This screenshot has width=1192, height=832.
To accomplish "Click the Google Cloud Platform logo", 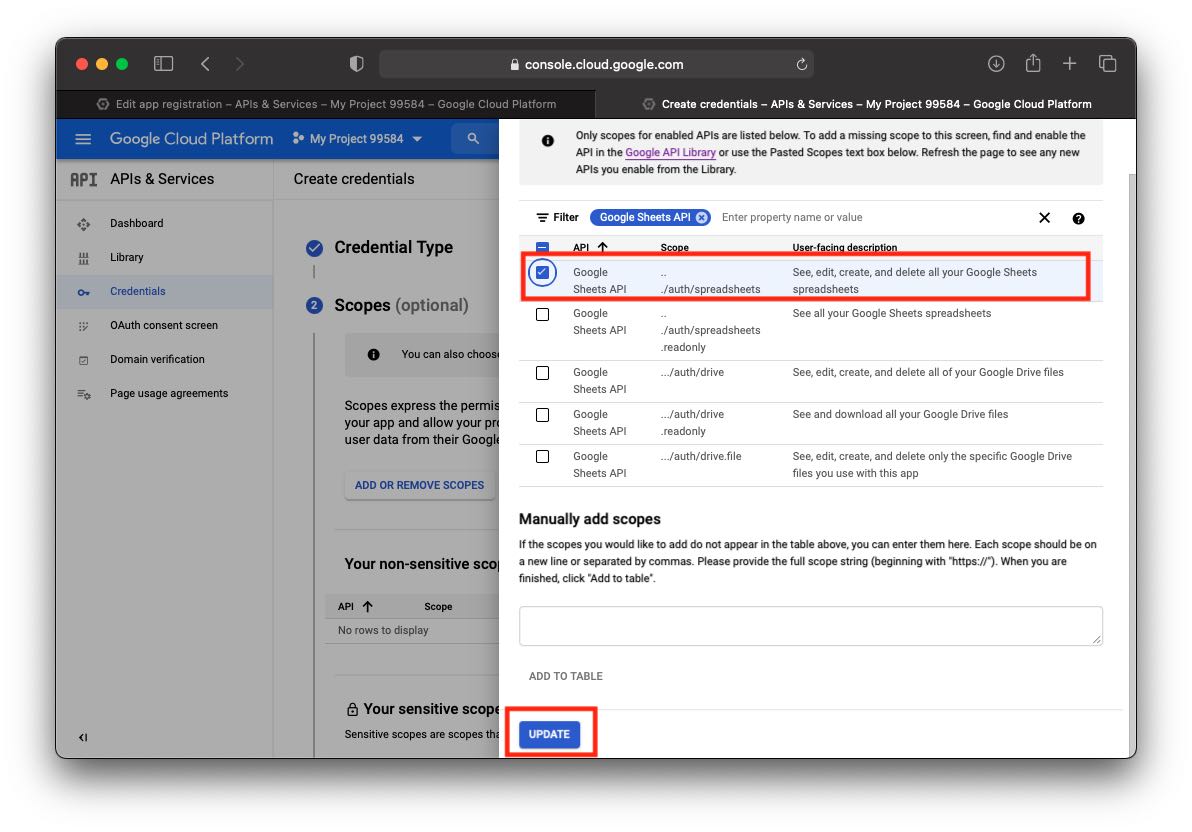I will pyautogui.click(x=191, y=138).
